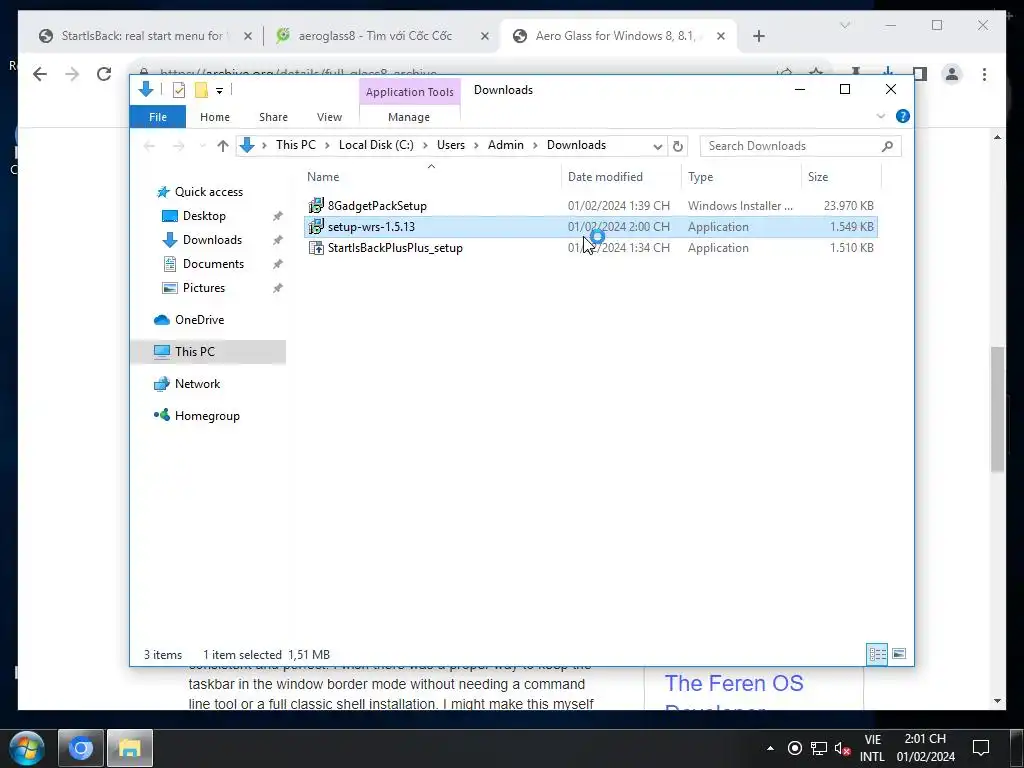Open a new browser tab

pyautogui.click(x=759, y=37)
